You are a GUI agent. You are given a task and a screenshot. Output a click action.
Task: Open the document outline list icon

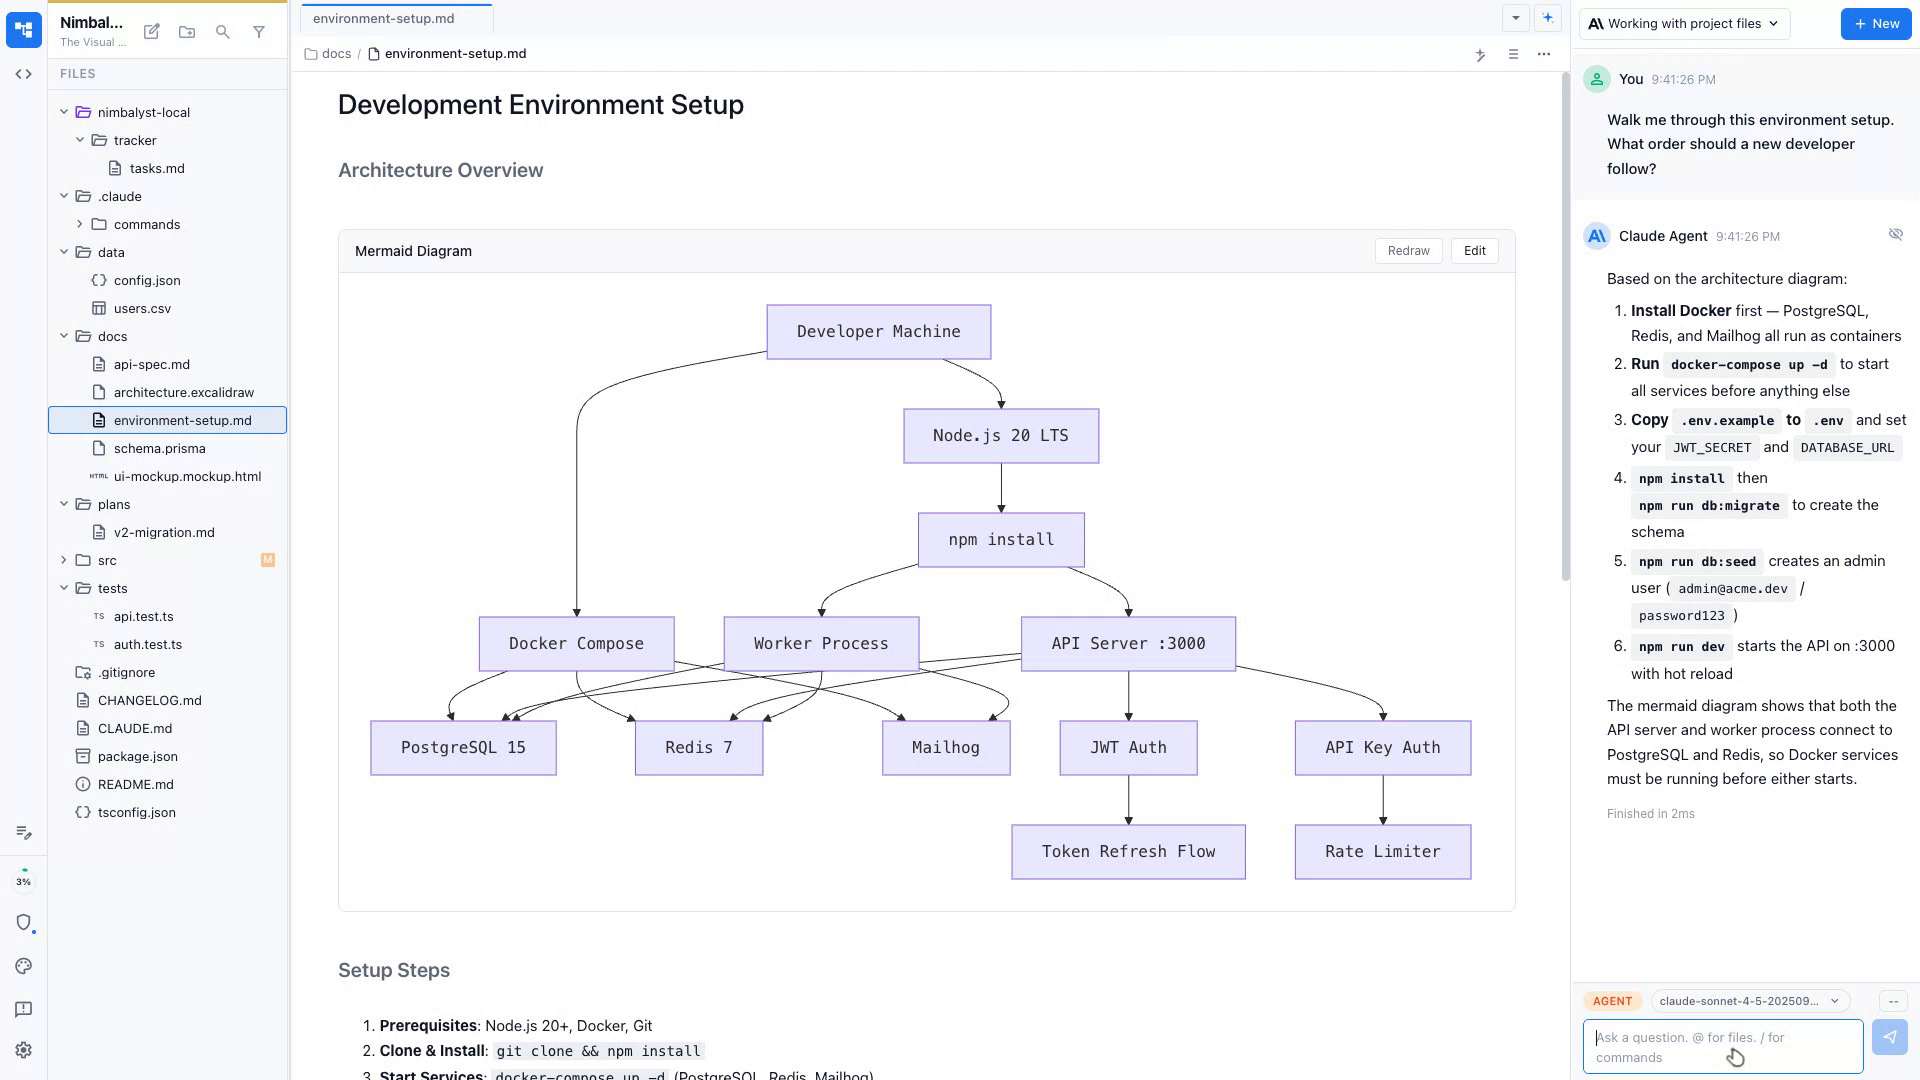coord(1513,54)
